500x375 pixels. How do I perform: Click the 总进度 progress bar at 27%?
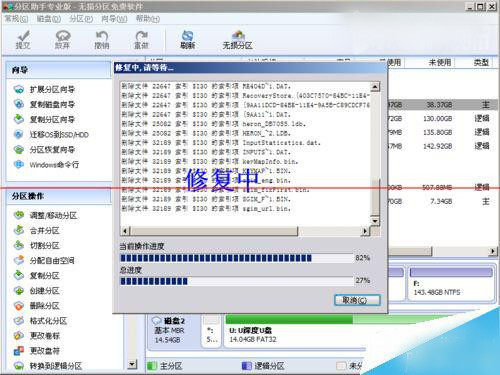237,281
